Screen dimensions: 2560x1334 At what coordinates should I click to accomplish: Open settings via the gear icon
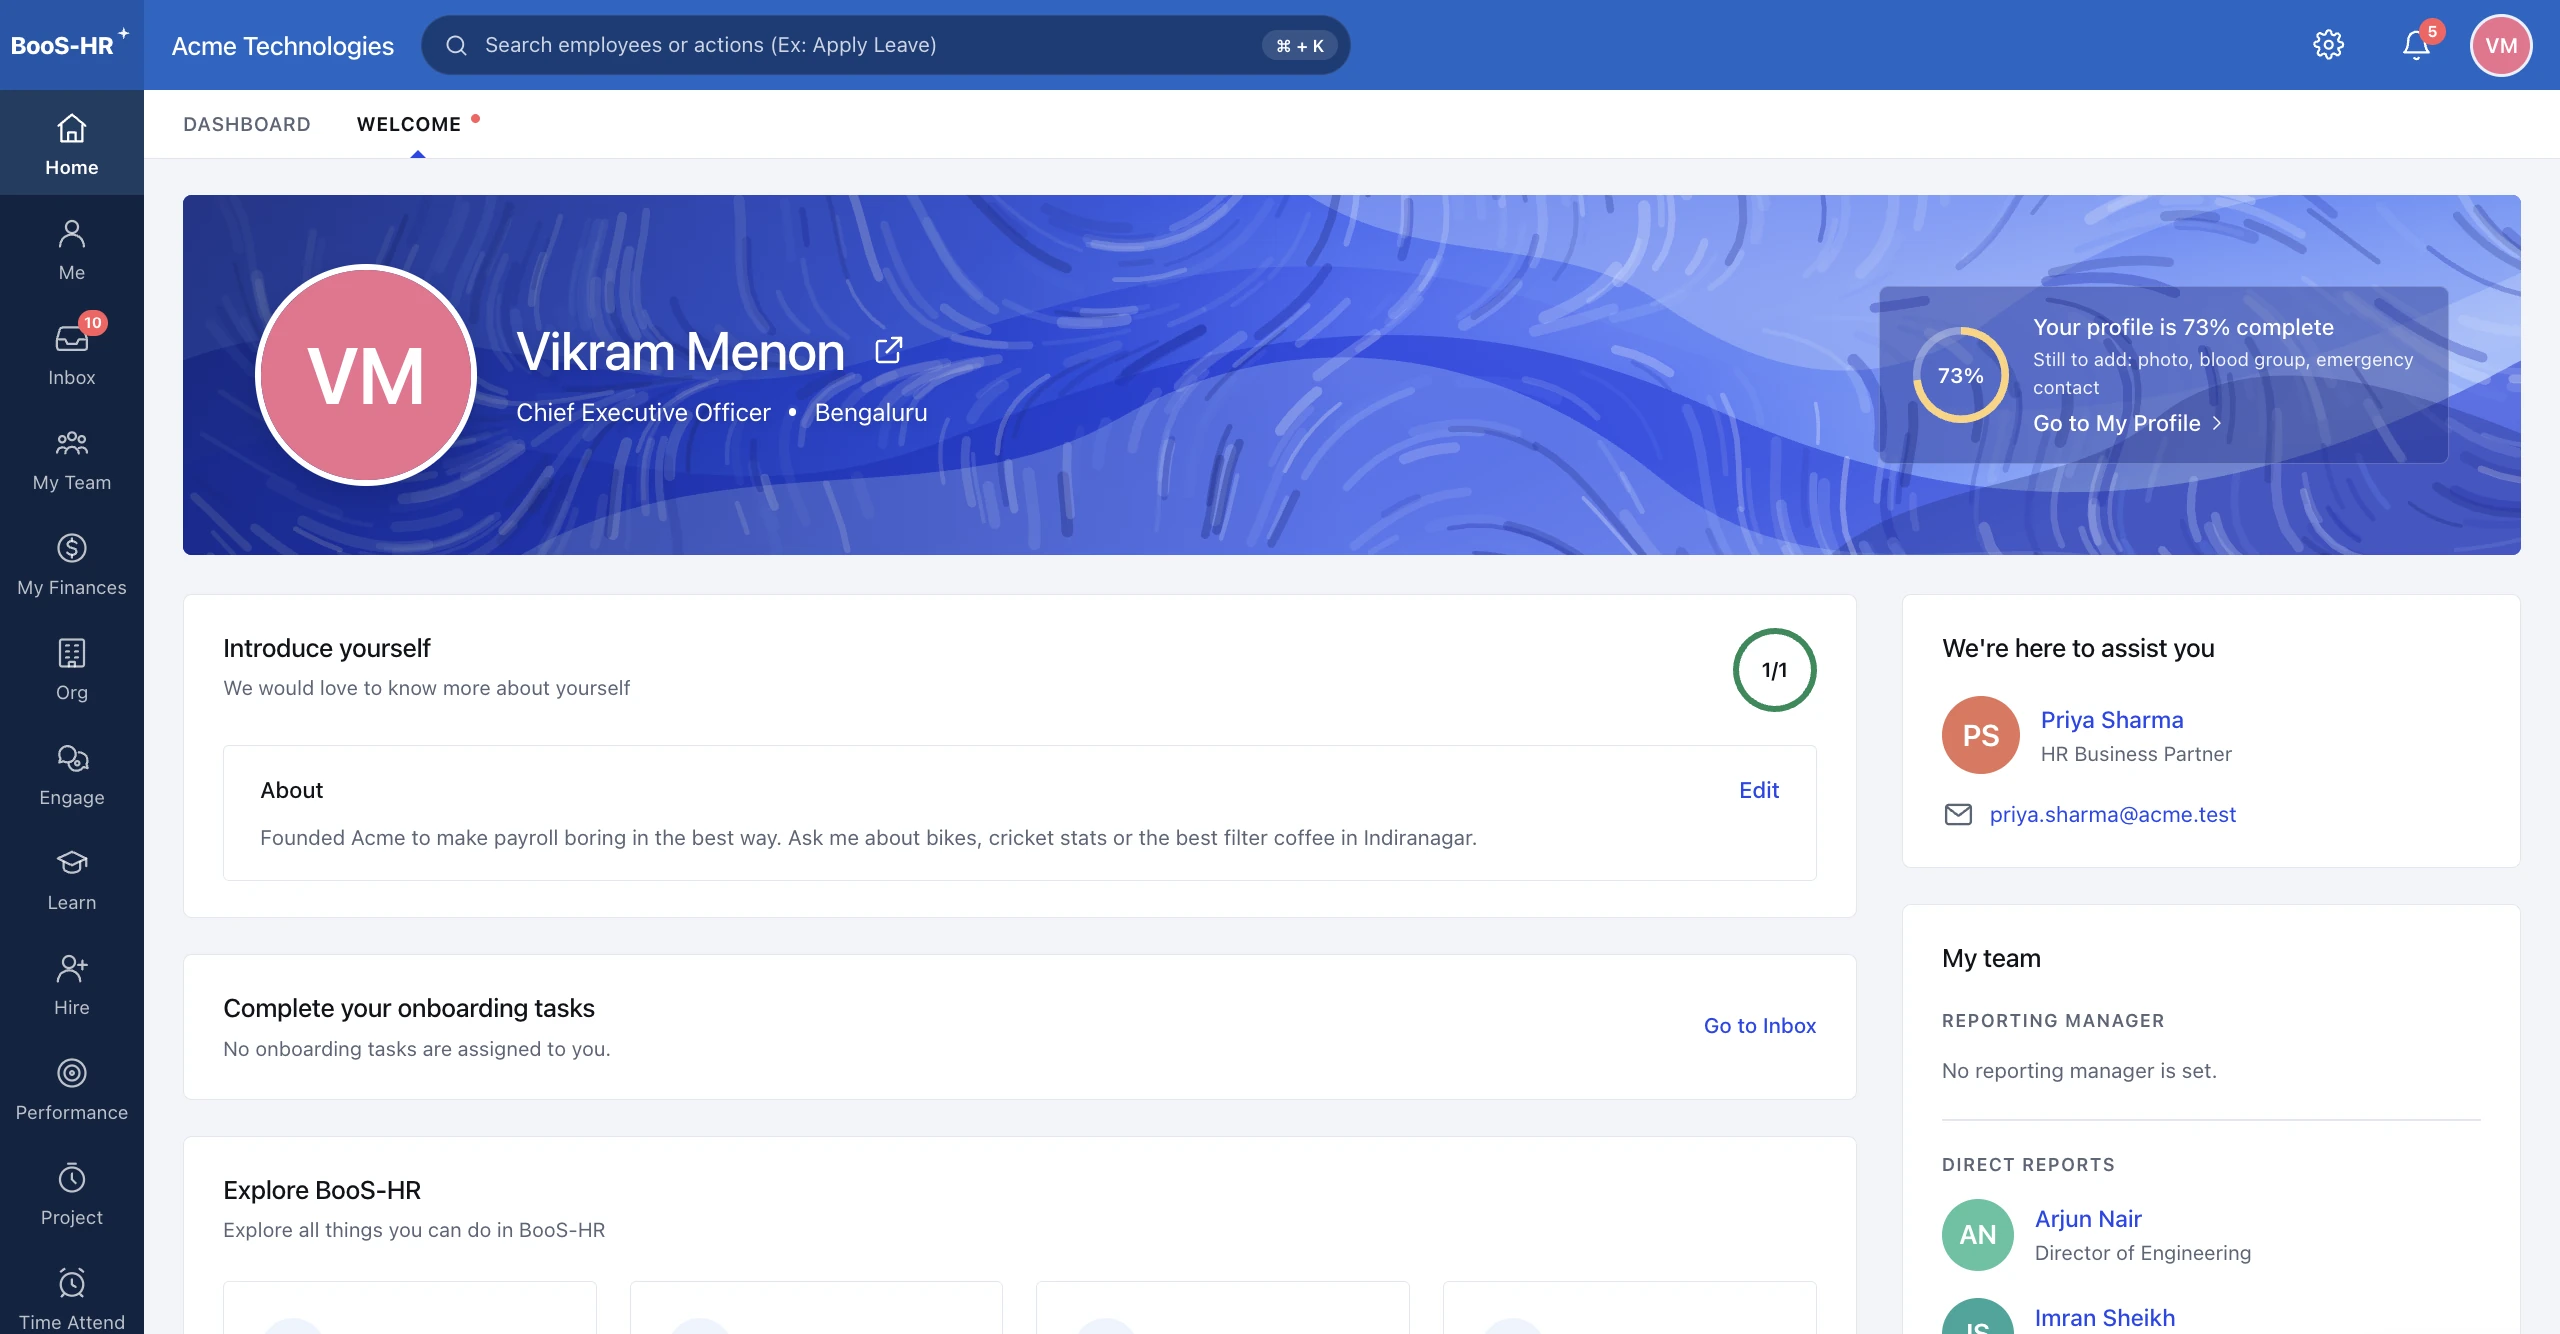(x=2328, y=45)
